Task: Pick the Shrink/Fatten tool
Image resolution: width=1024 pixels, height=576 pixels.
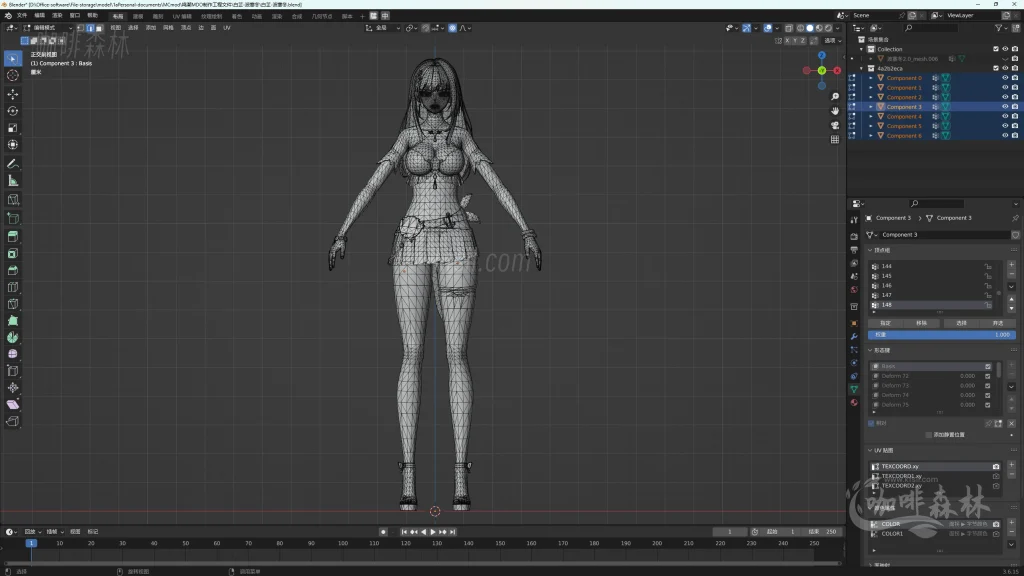Action: pos(12,388)
